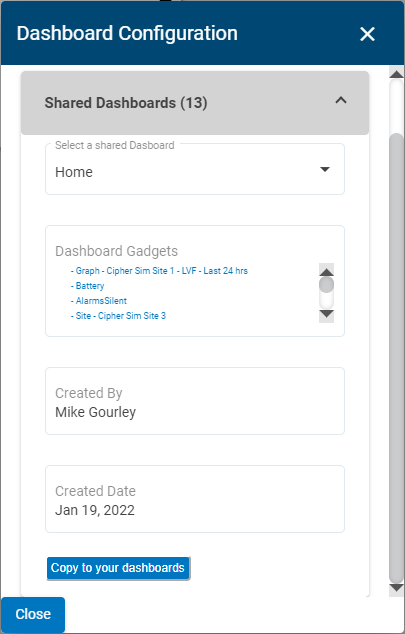
Task: Close the Dashboard Configuration dialog with X
Action: [367, 34]
